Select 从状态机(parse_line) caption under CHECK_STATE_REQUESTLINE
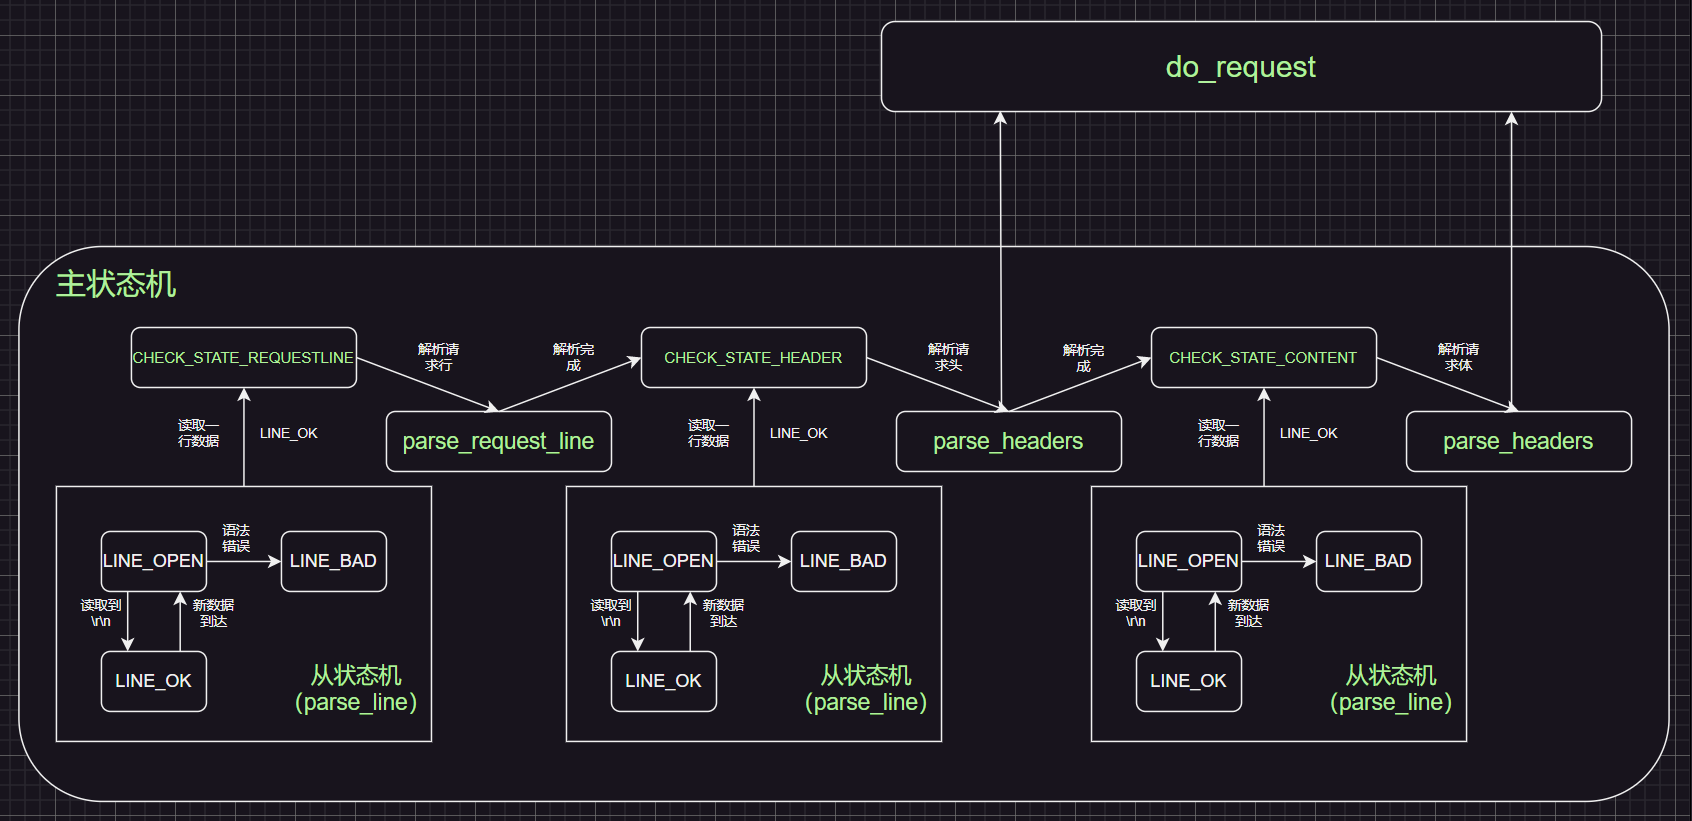The height and width of the screenshot is (821, 1692). (x=356, y=689)
